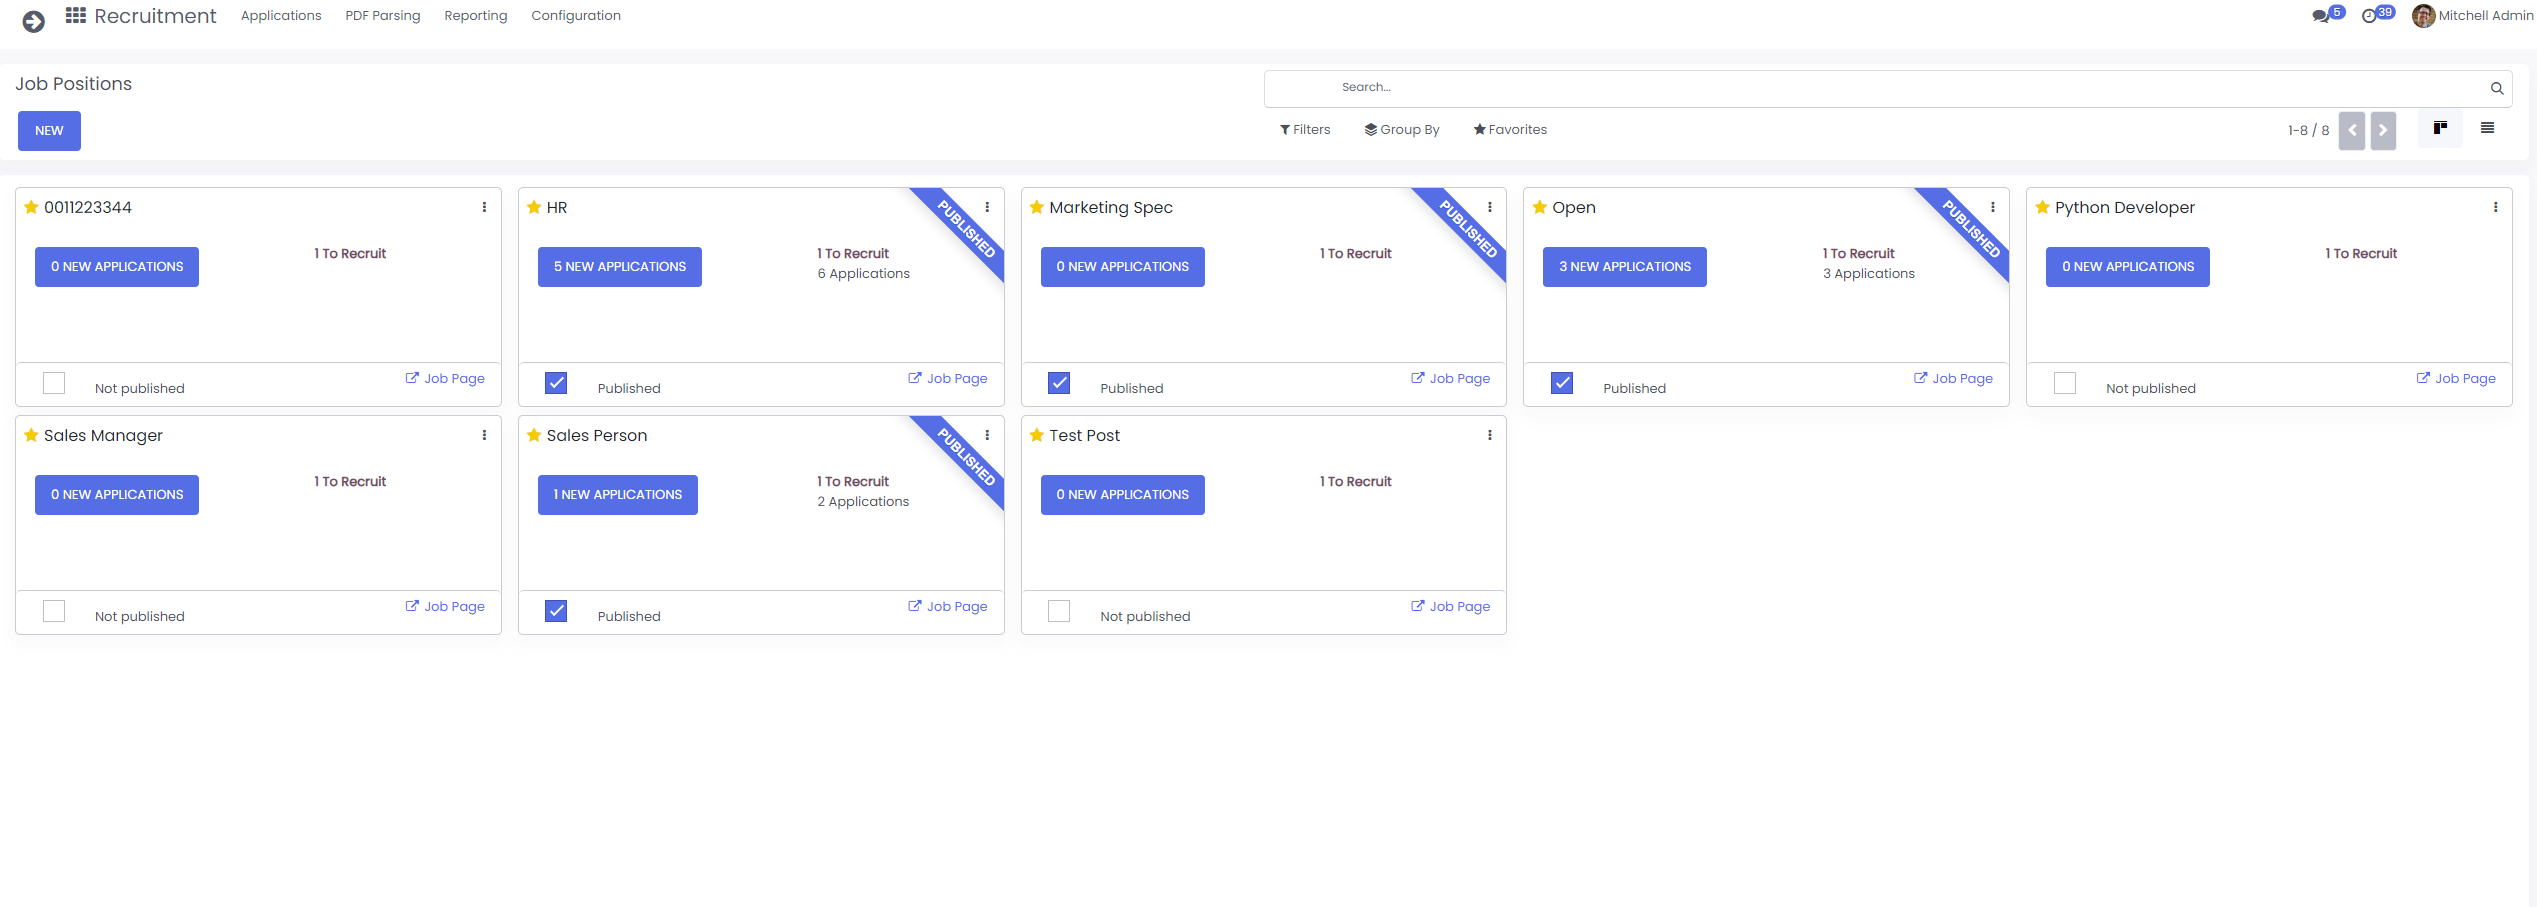Open the conversations messages icon

(2320, 16)
